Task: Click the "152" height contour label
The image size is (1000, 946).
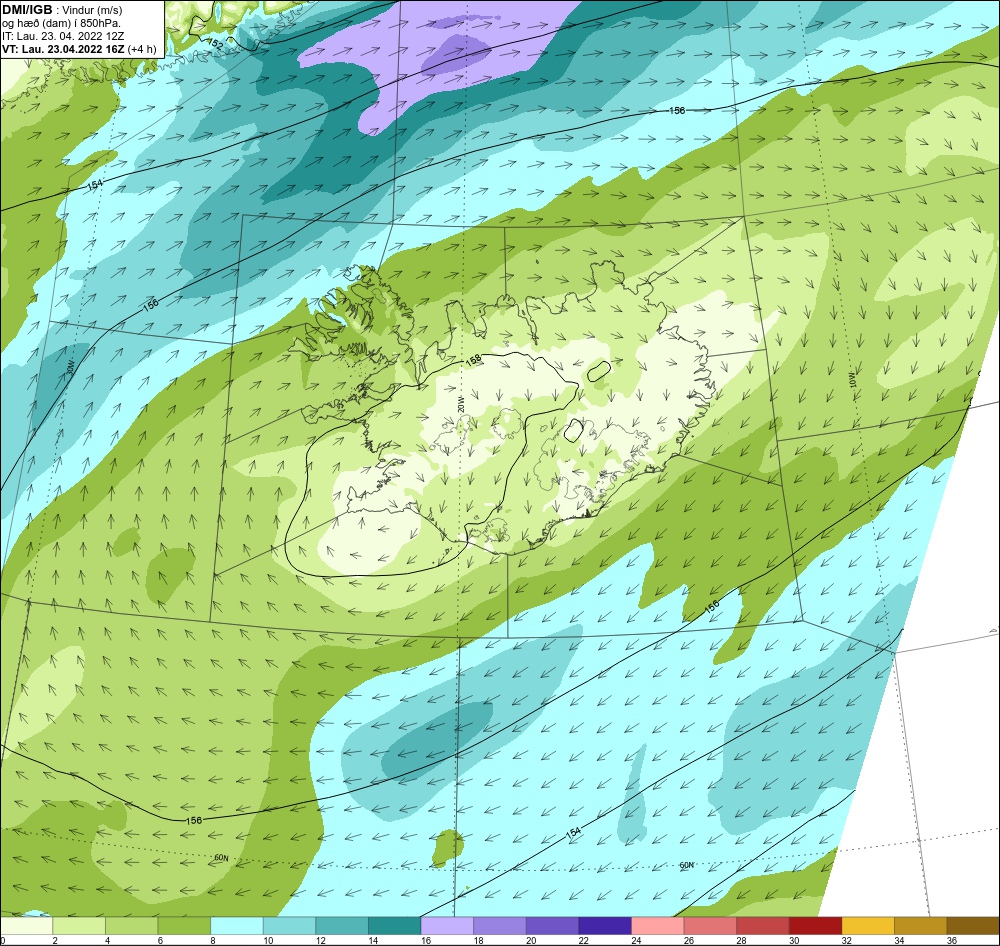Action: point(216,44)
